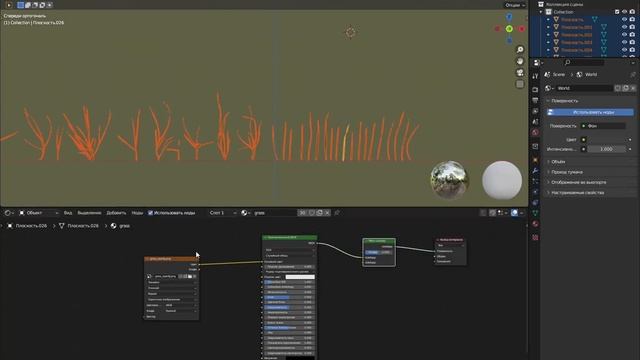
Task: Open the World properties tab
Action: tap(535, 132)
